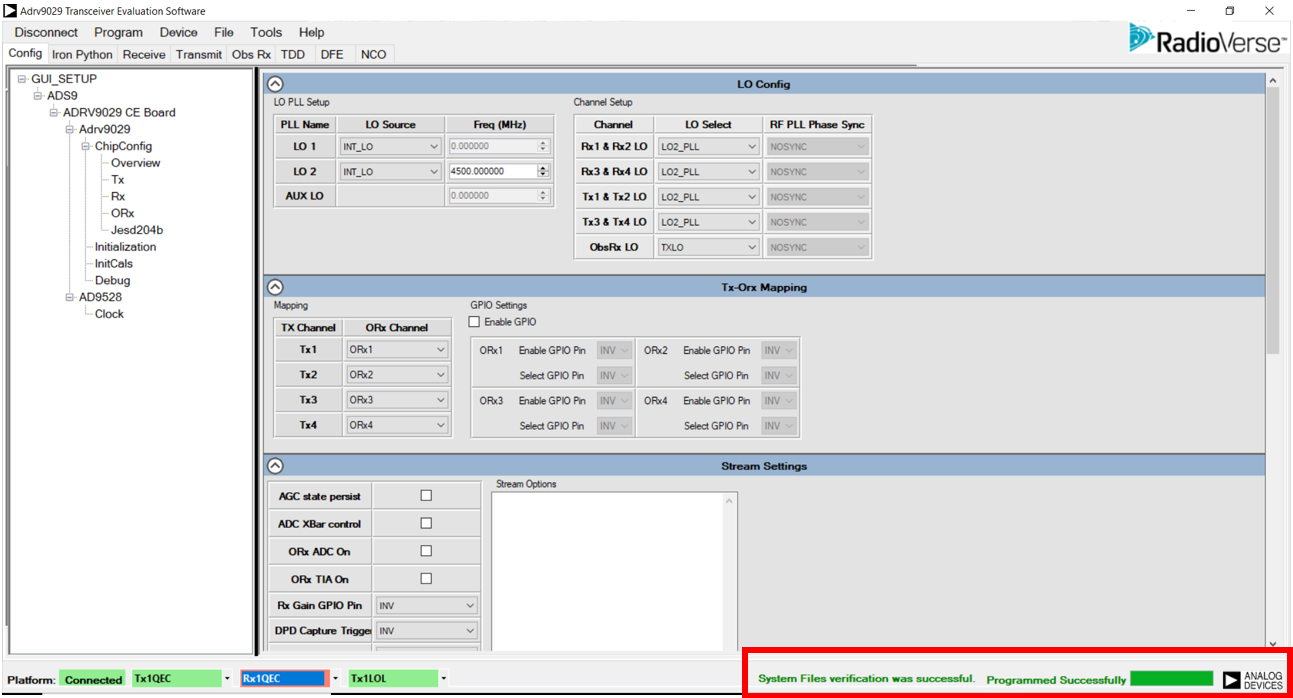Select the Tx tree node

pos(118,180)
